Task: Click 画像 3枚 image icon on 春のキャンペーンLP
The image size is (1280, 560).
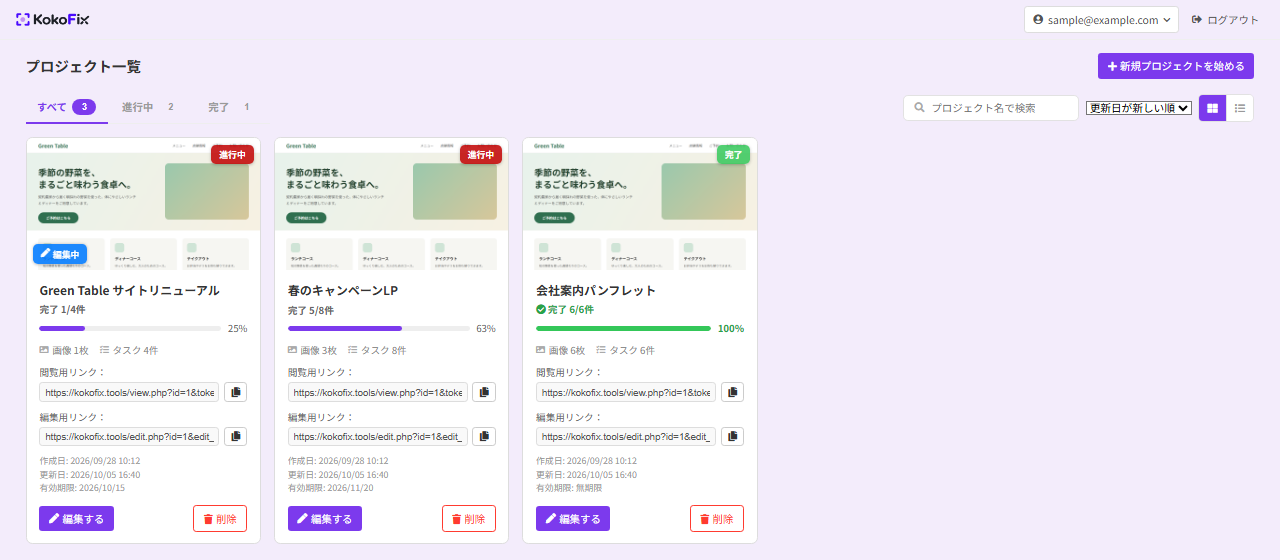Action: point(293,350)
